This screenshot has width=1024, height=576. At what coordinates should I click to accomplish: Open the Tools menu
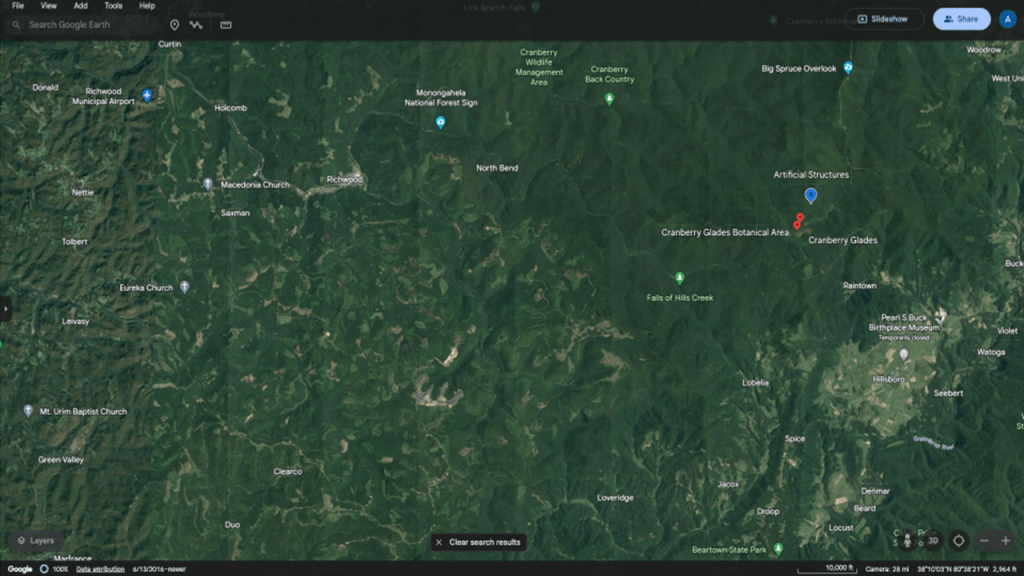click(113, 6)
